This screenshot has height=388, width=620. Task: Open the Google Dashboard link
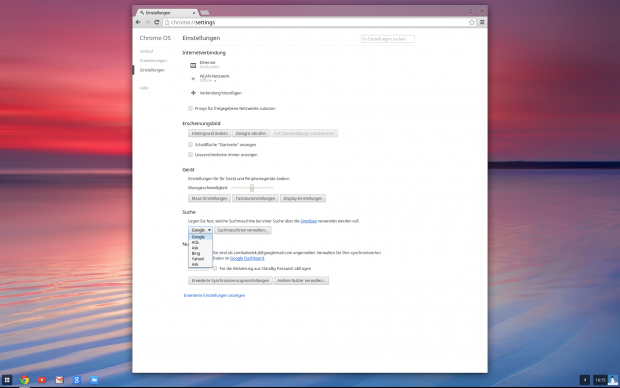pos(247,258)
